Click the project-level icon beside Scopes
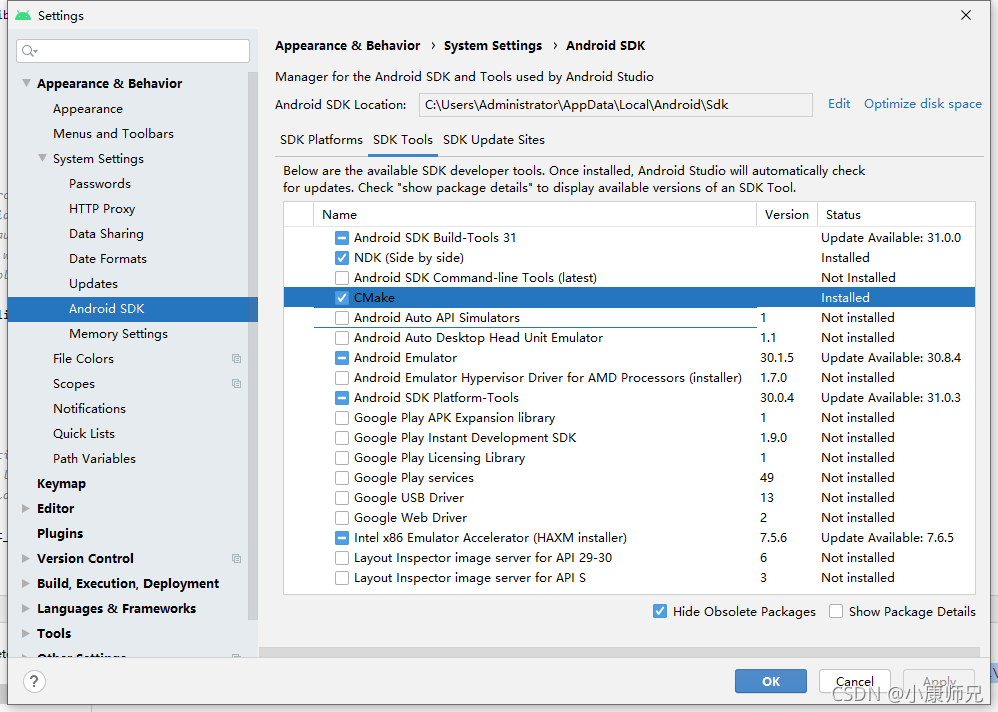This screenshot has height=712, width=998. (236, 384)
